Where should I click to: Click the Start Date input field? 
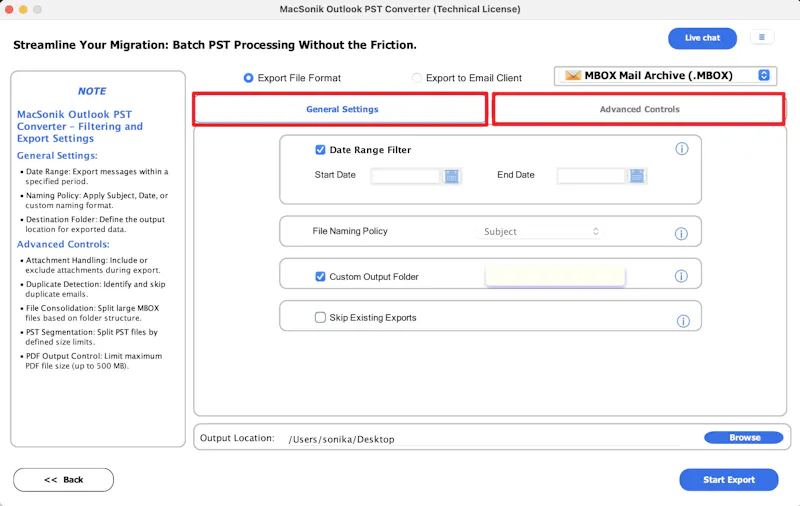[405, 176]
